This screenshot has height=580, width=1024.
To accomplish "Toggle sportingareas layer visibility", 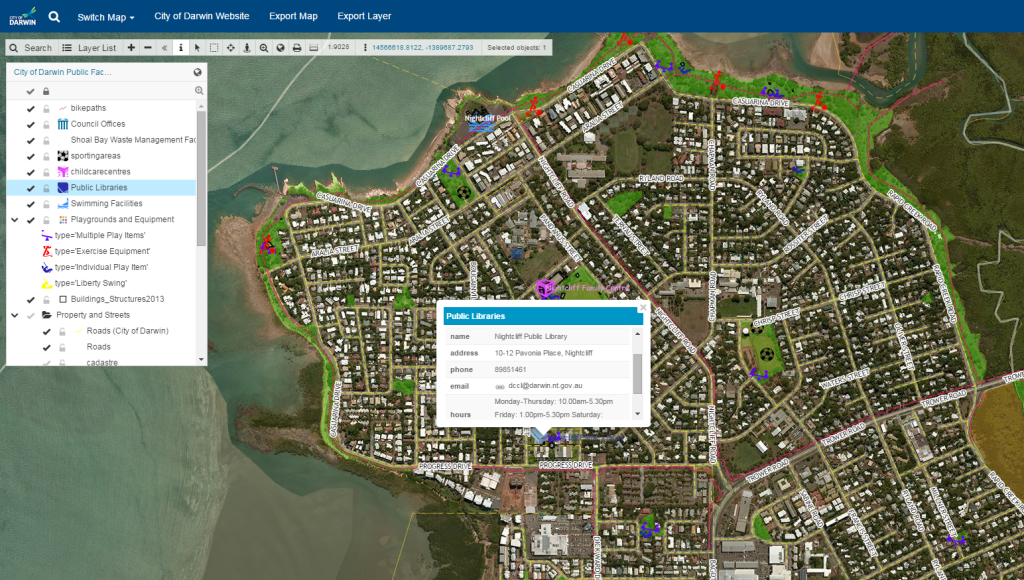I will pyautogui.click(x=30, y=156).
